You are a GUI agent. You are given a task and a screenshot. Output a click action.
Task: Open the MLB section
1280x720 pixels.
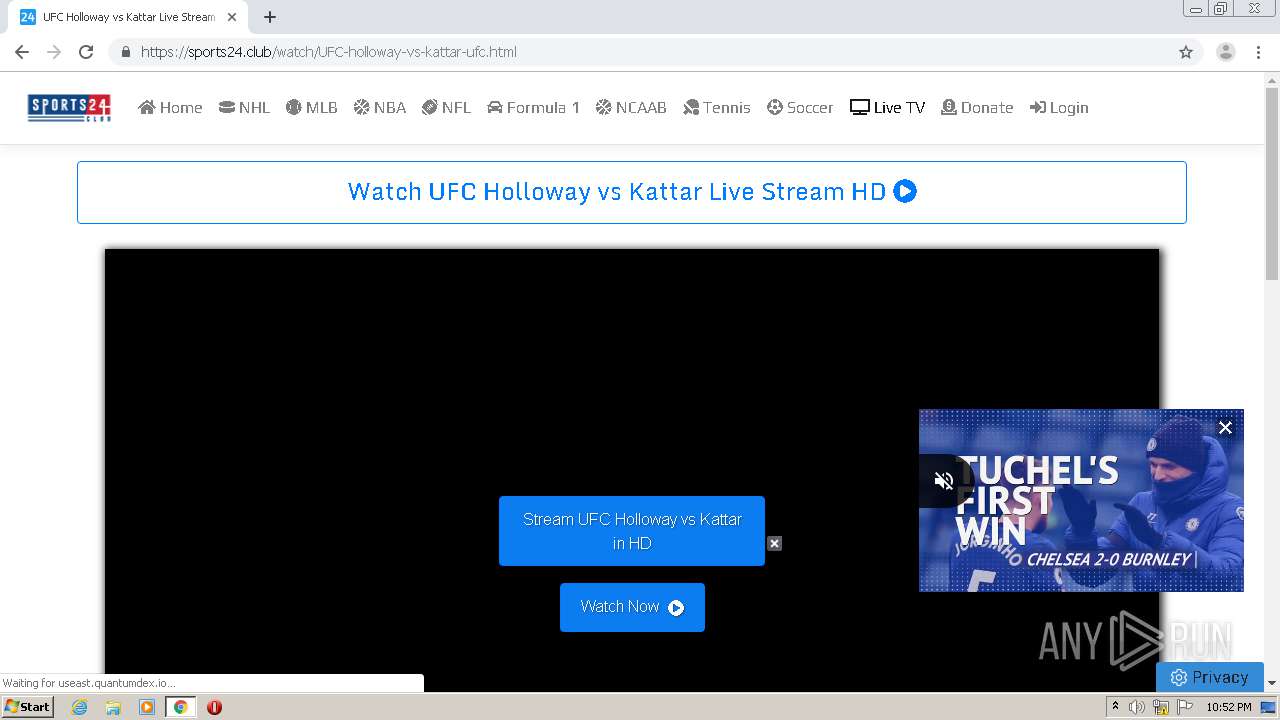tap(311, 108)
